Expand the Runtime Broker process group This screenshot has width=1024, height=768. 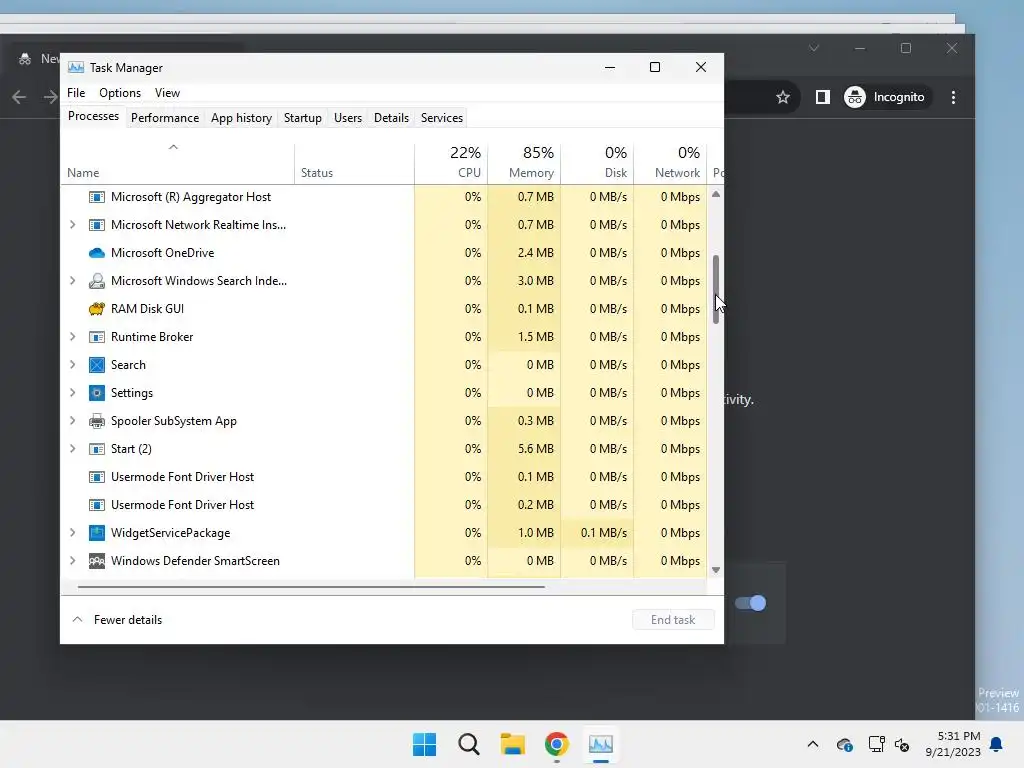[72, 337]
